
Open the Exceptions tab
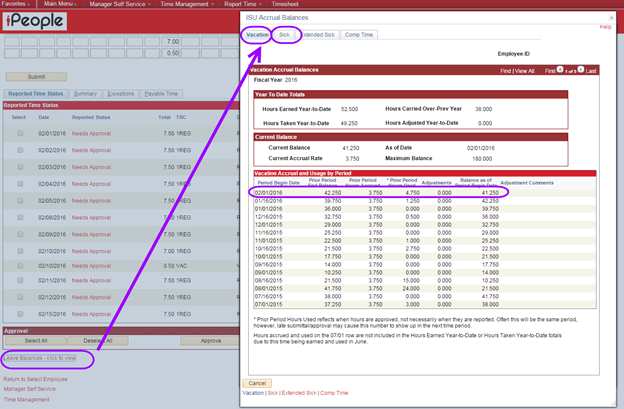point(121,94)
